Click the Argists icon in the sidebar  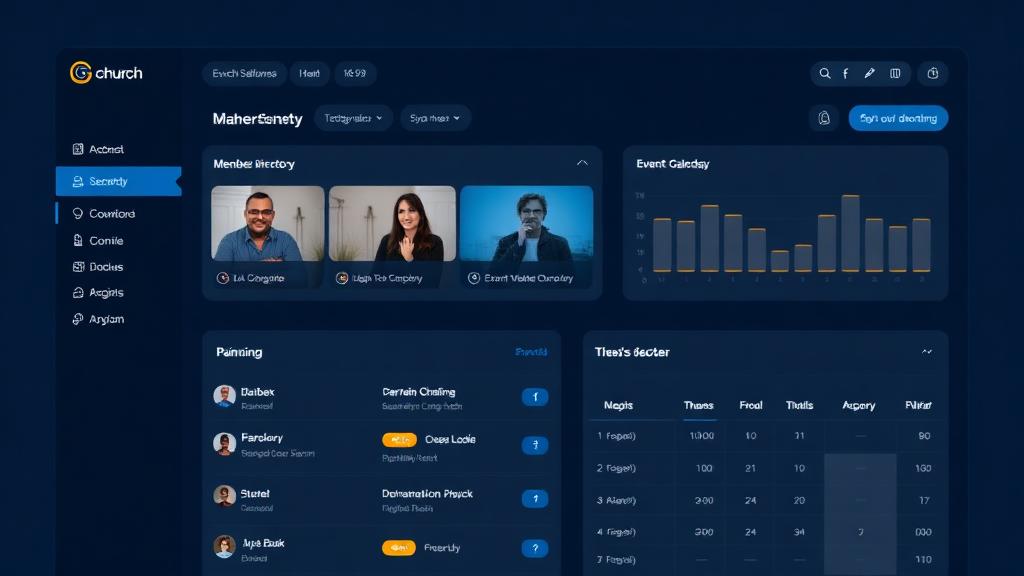click(x=79, y=292)
